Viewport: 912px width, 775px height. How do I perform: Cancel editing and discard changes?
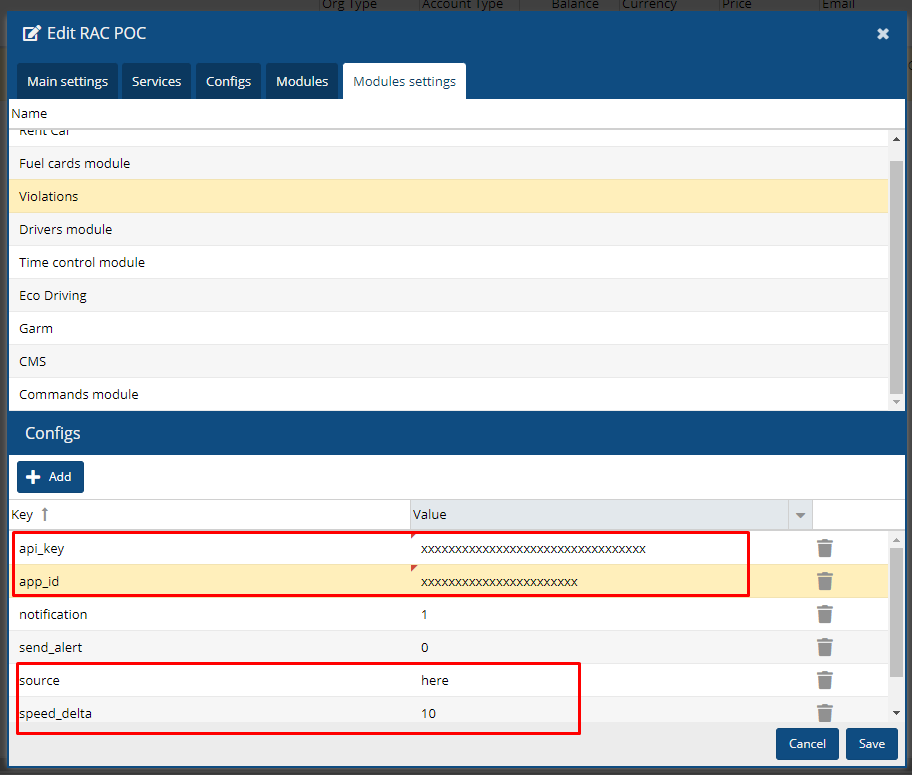tap(807, 744)
